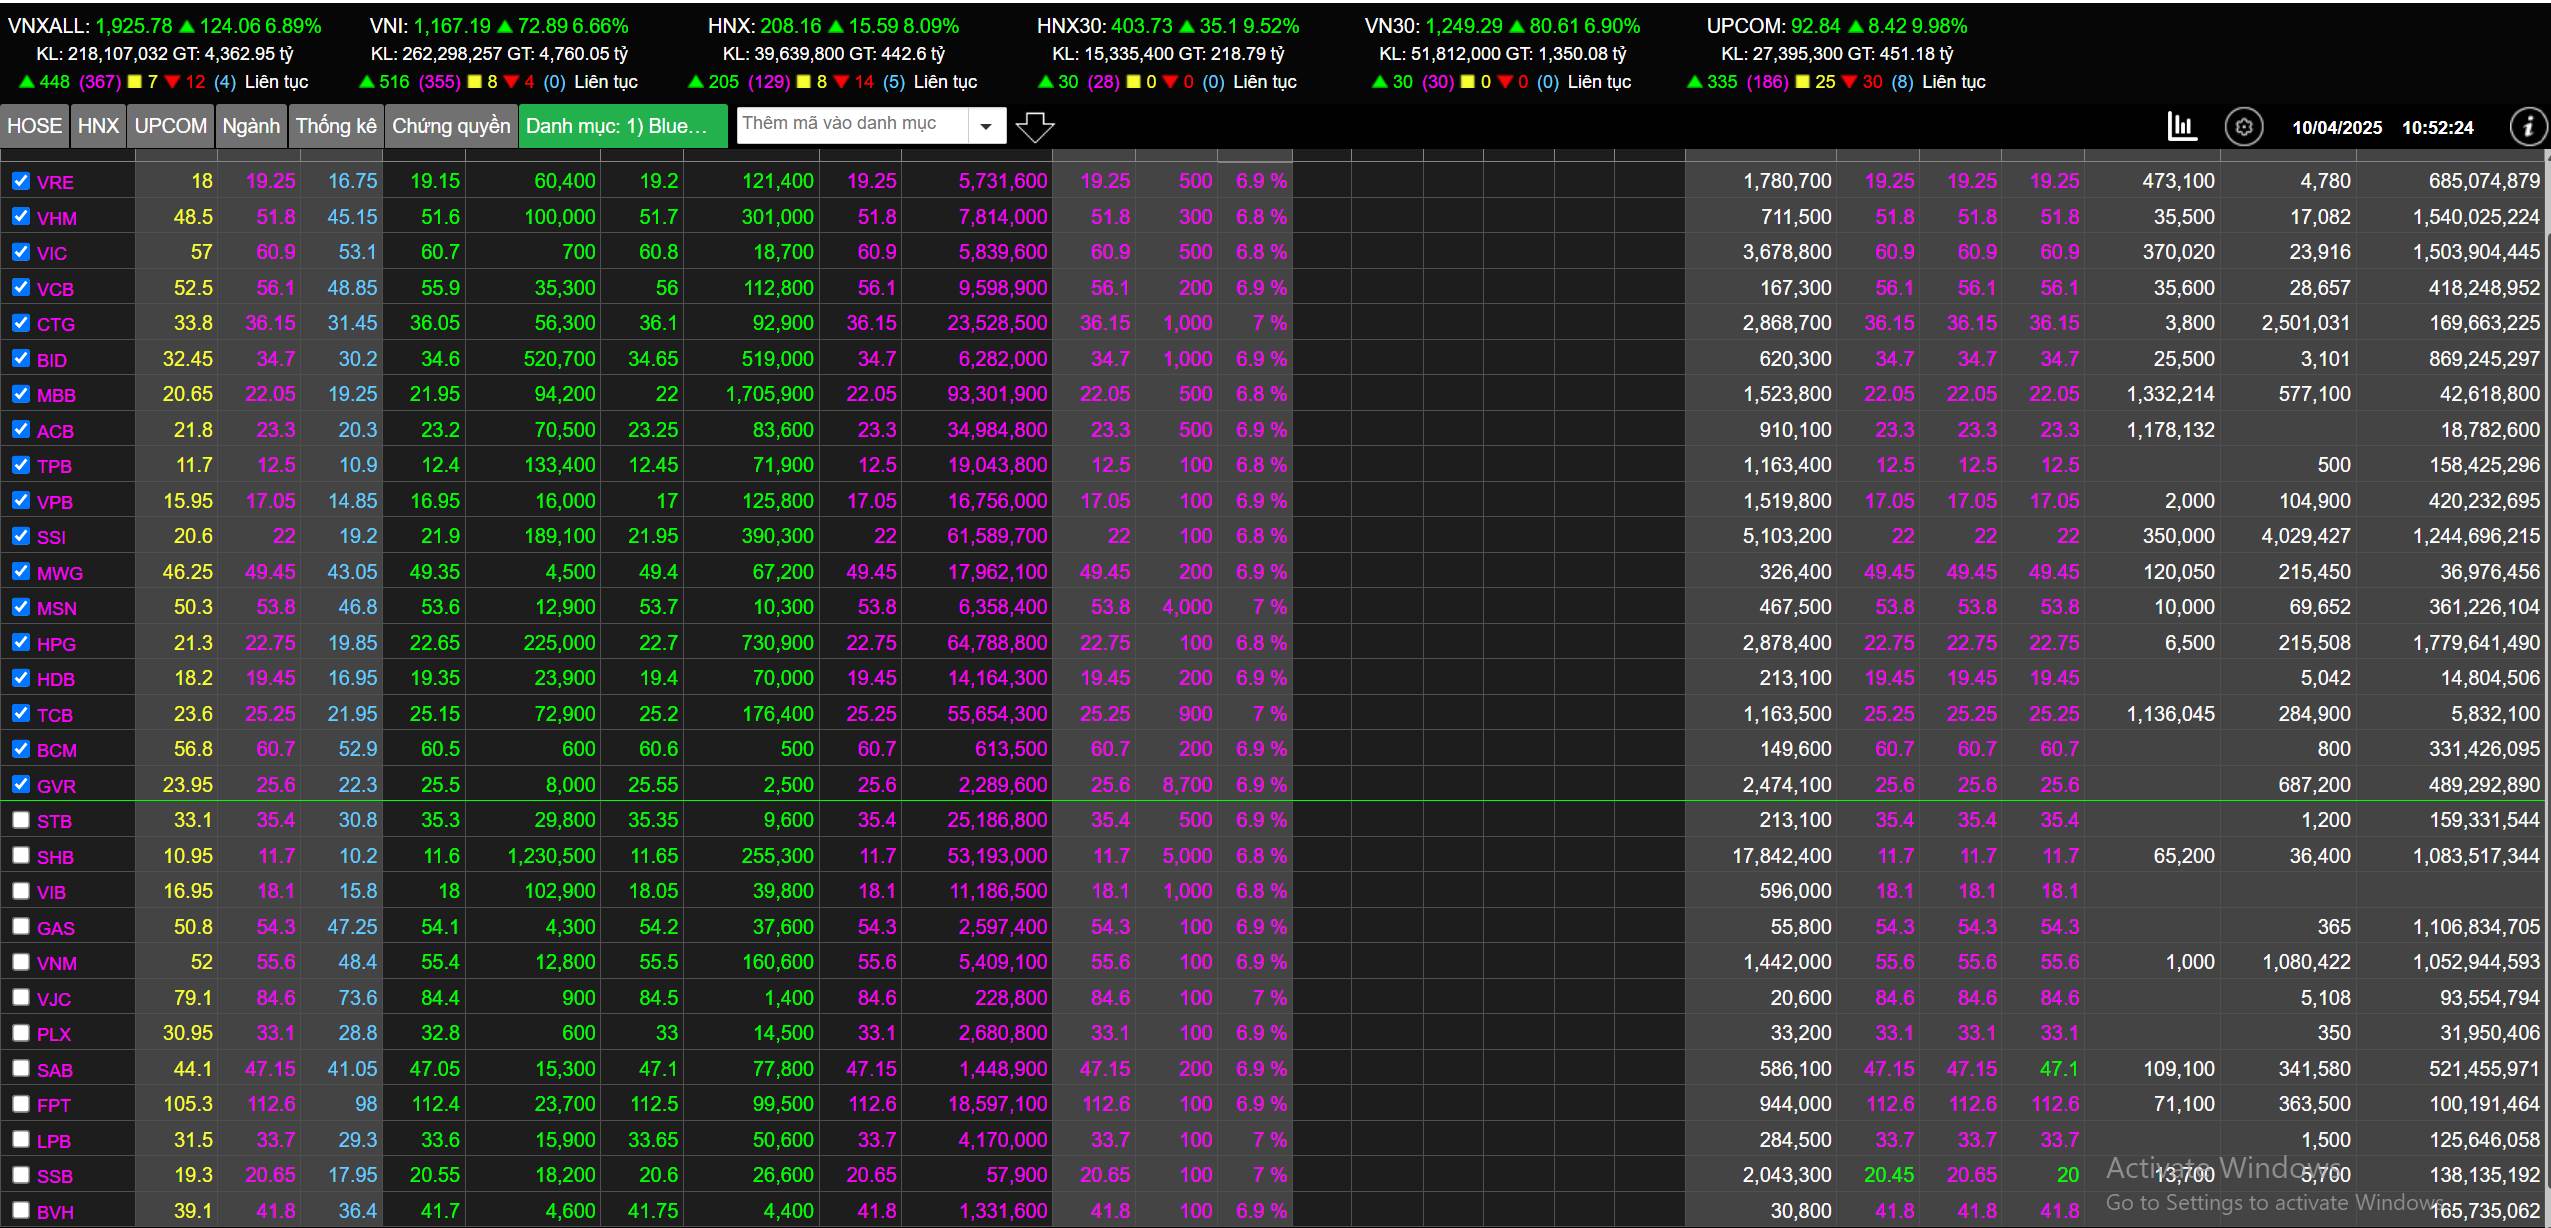Uncheck the HPG stock checkbox

(21, 642)
